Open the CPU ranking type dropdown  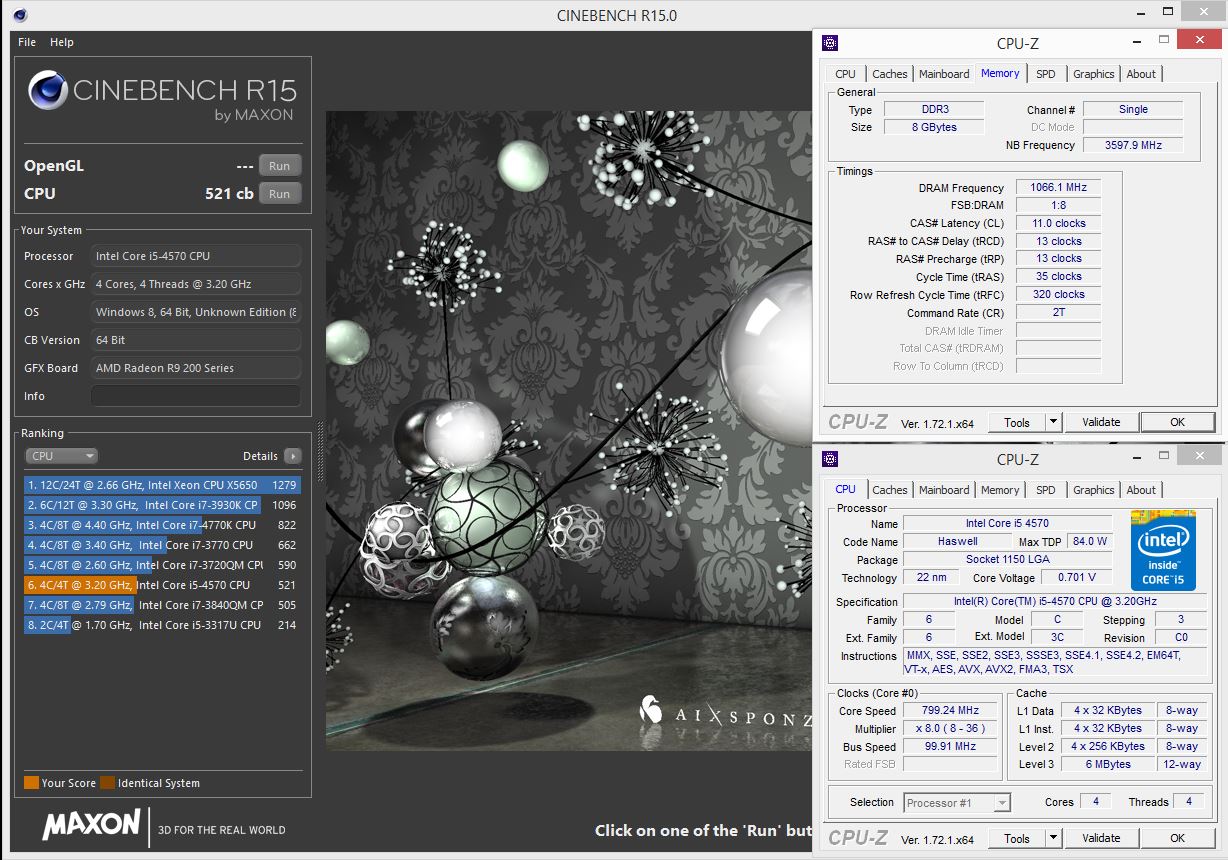click(61, 456)
